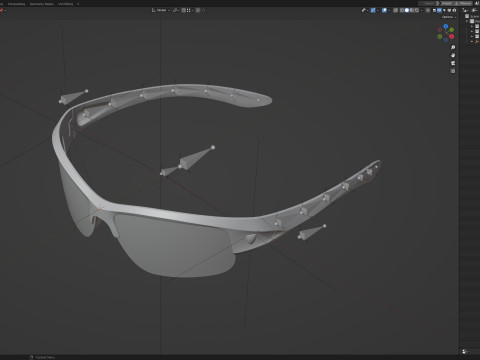Expand the first child object in outliner
The image size is (480, 360).
pos(472,26)
